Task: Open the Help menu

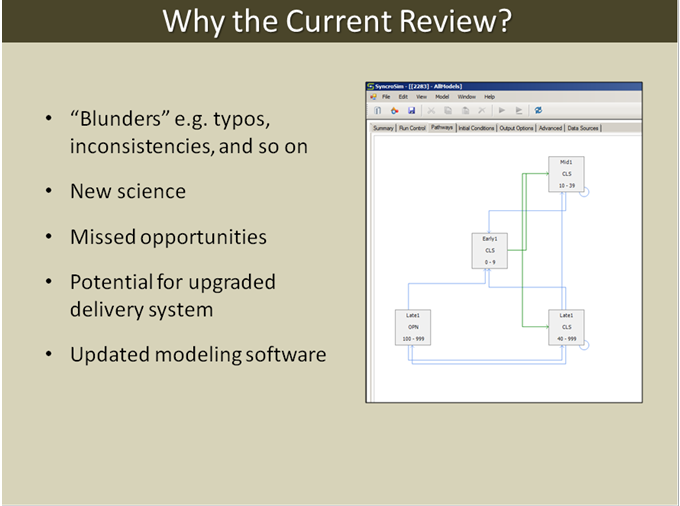Action: pyautogui.click(x=490, y=97)
